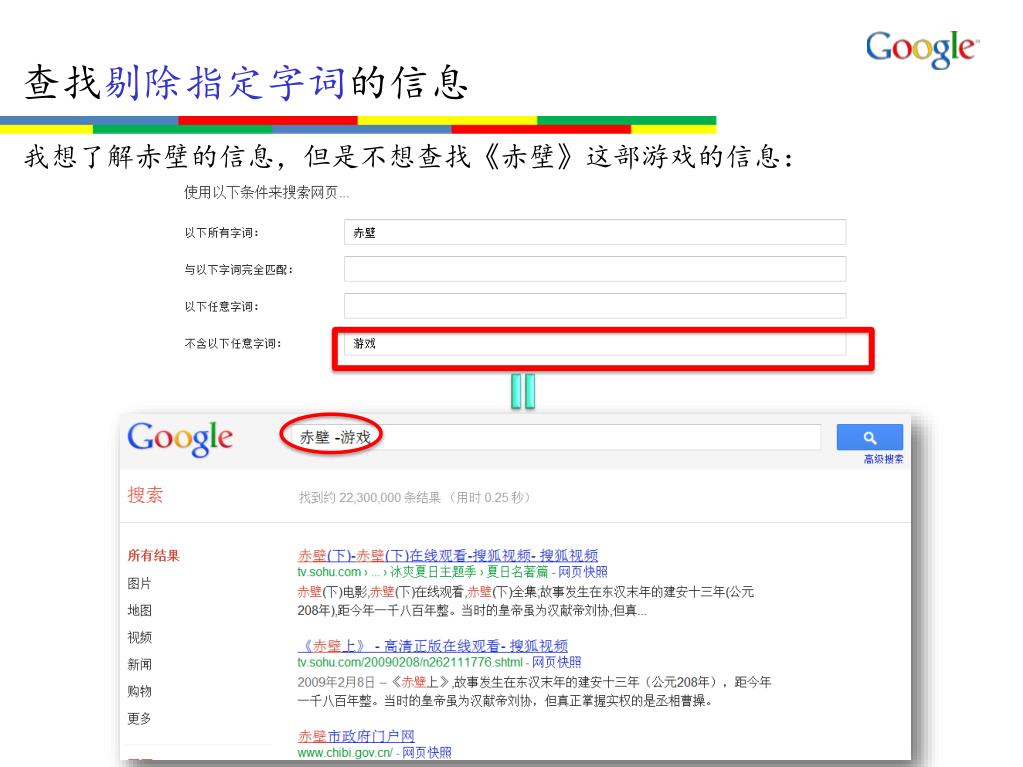This screenshot has height=767, width=1023.
Task: Click the www.chibi.gov.cn green URL
Action: 345,753
